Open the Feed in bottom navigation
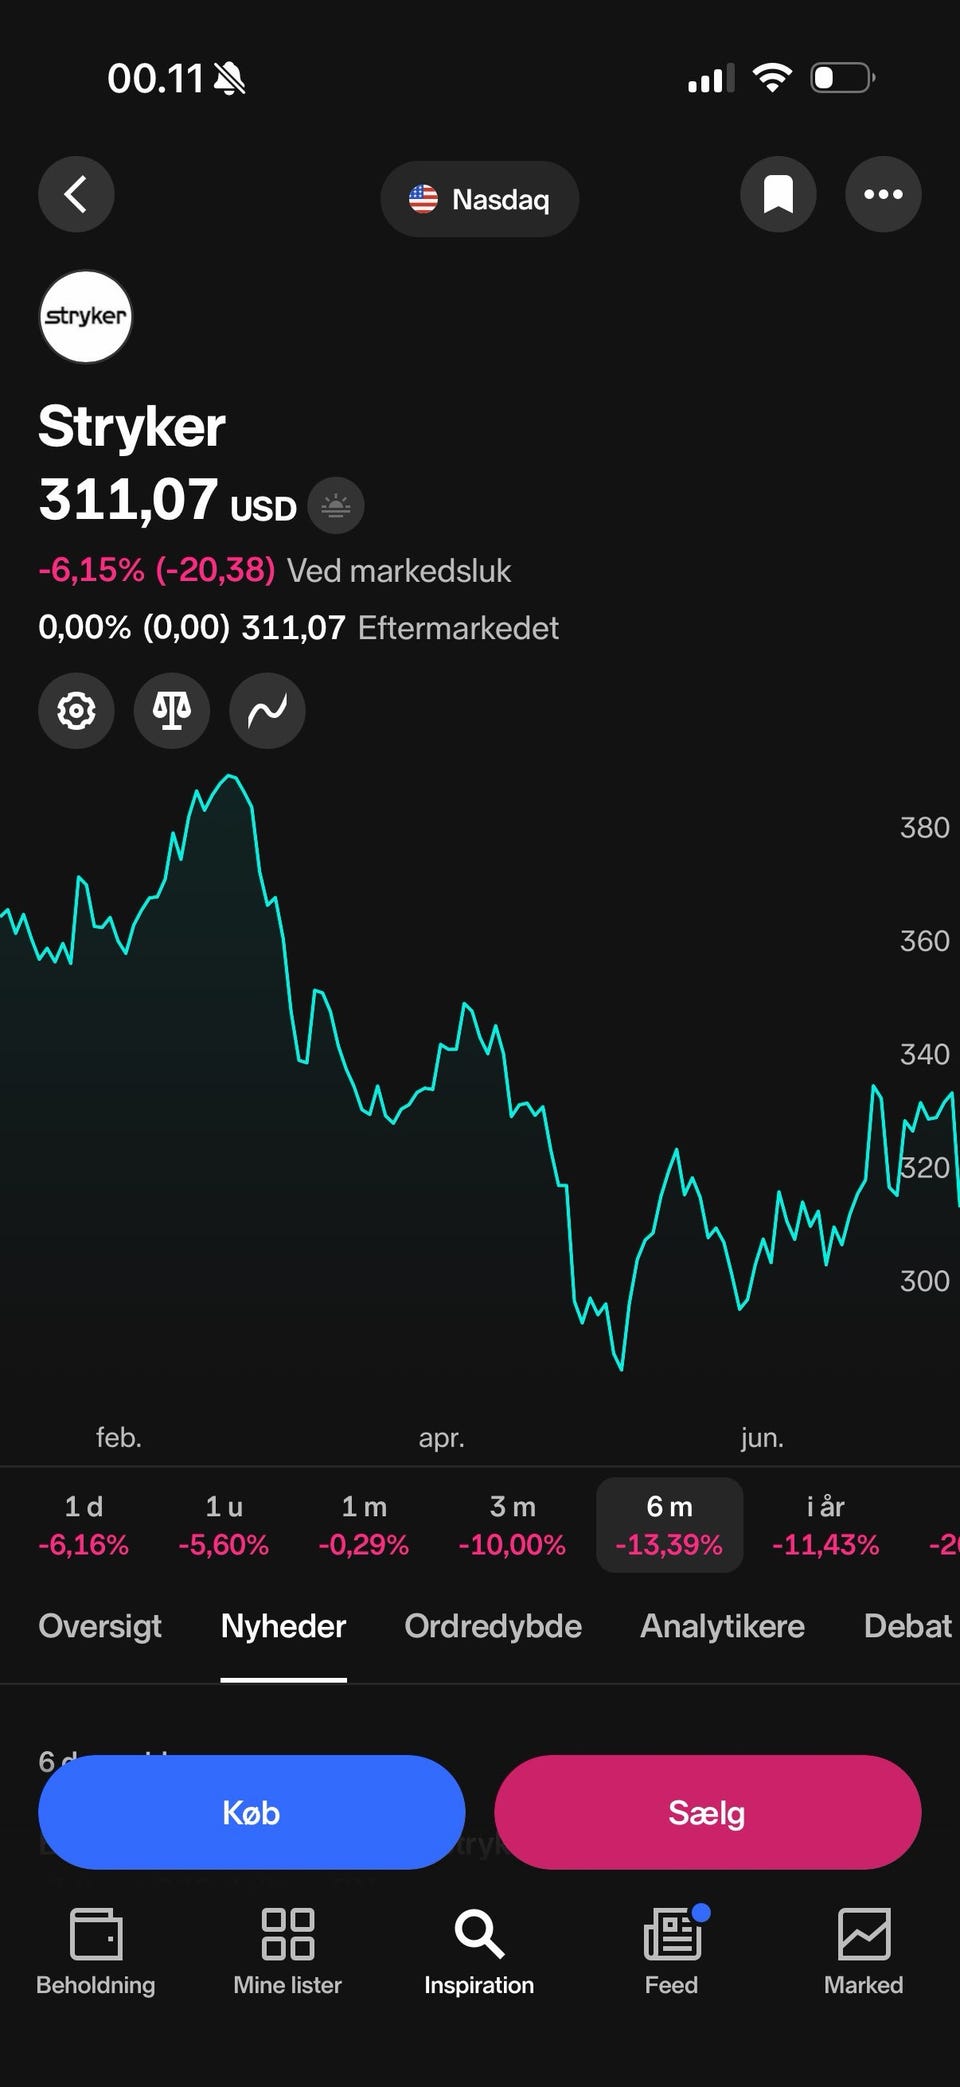Screen dimensions: 960x2087 [x=672, y=1952]
